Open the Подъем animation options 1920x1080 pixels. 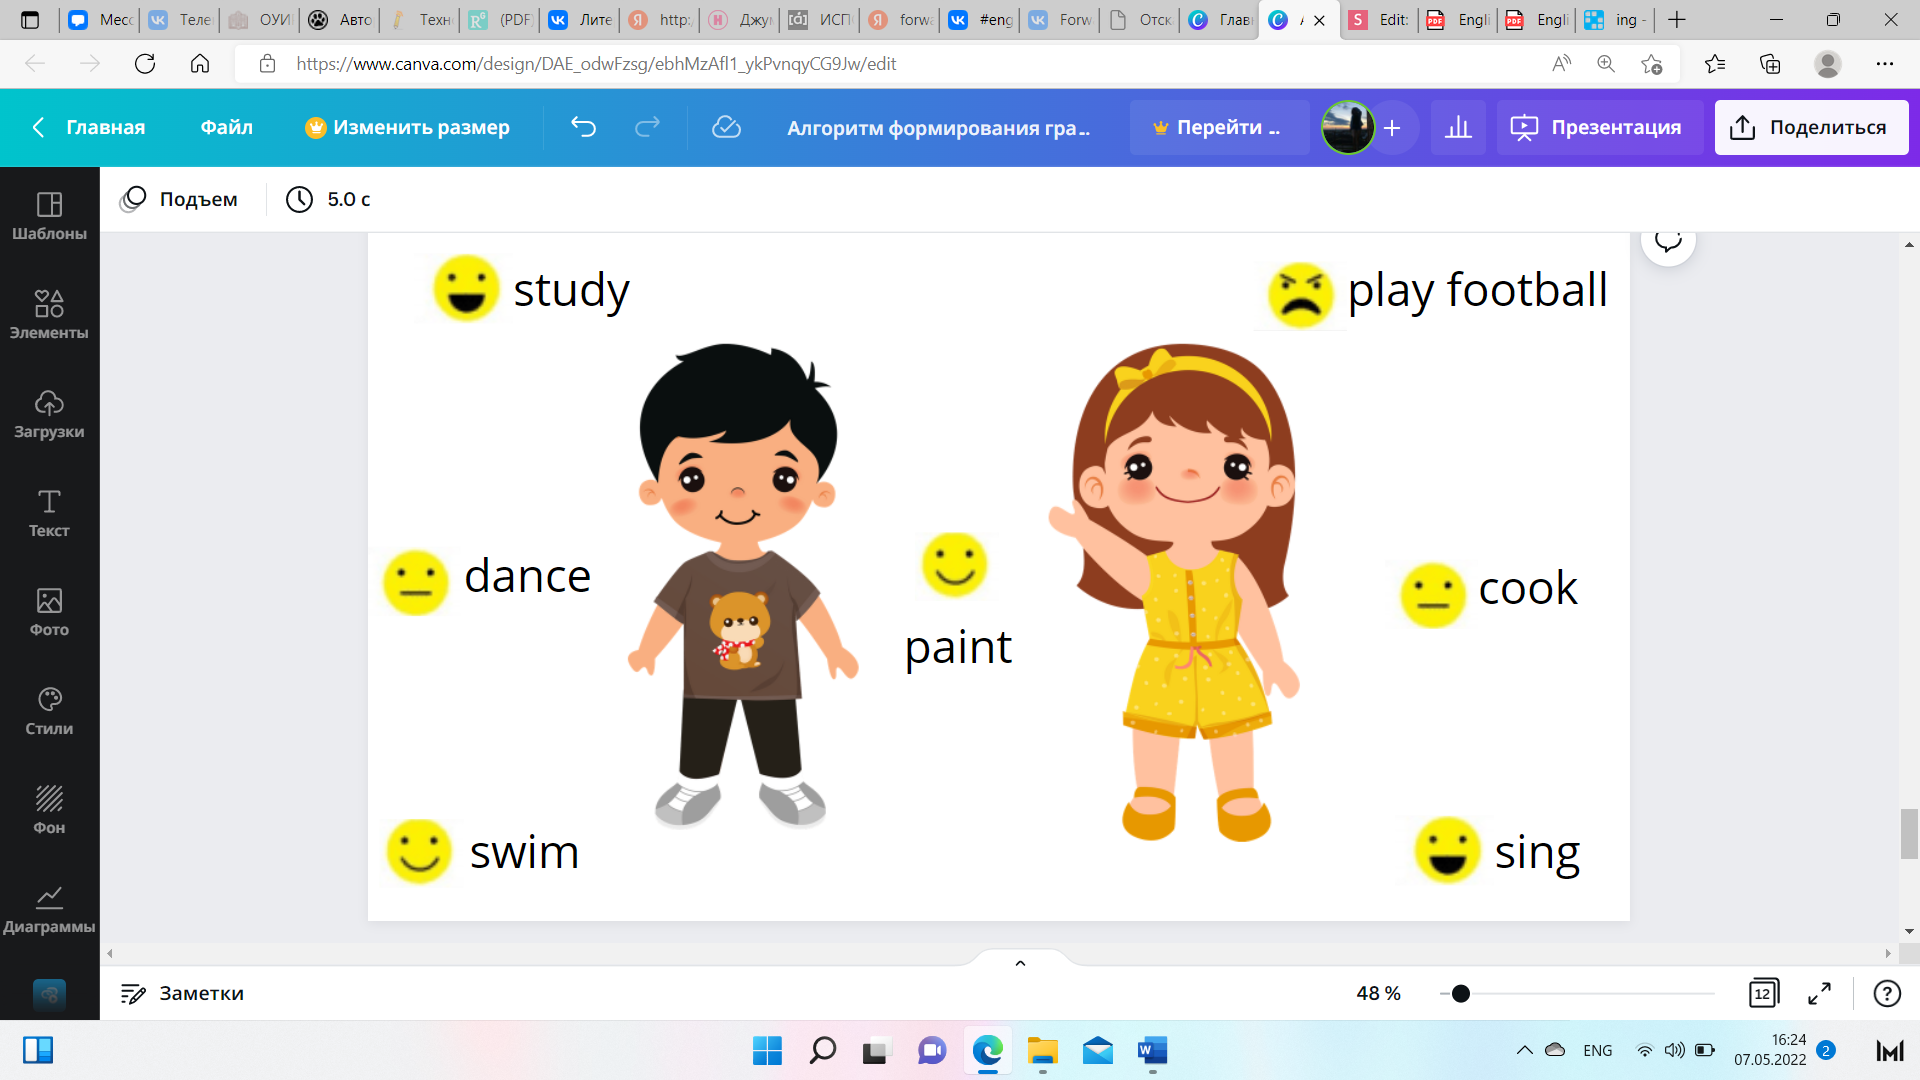point(180,199)
